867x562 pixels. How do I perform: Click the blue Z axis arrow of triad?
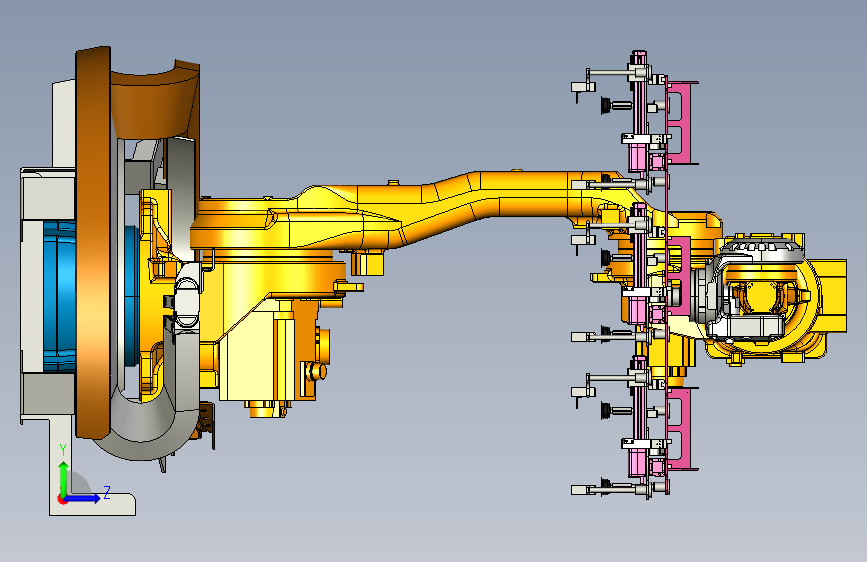[84, 498]
